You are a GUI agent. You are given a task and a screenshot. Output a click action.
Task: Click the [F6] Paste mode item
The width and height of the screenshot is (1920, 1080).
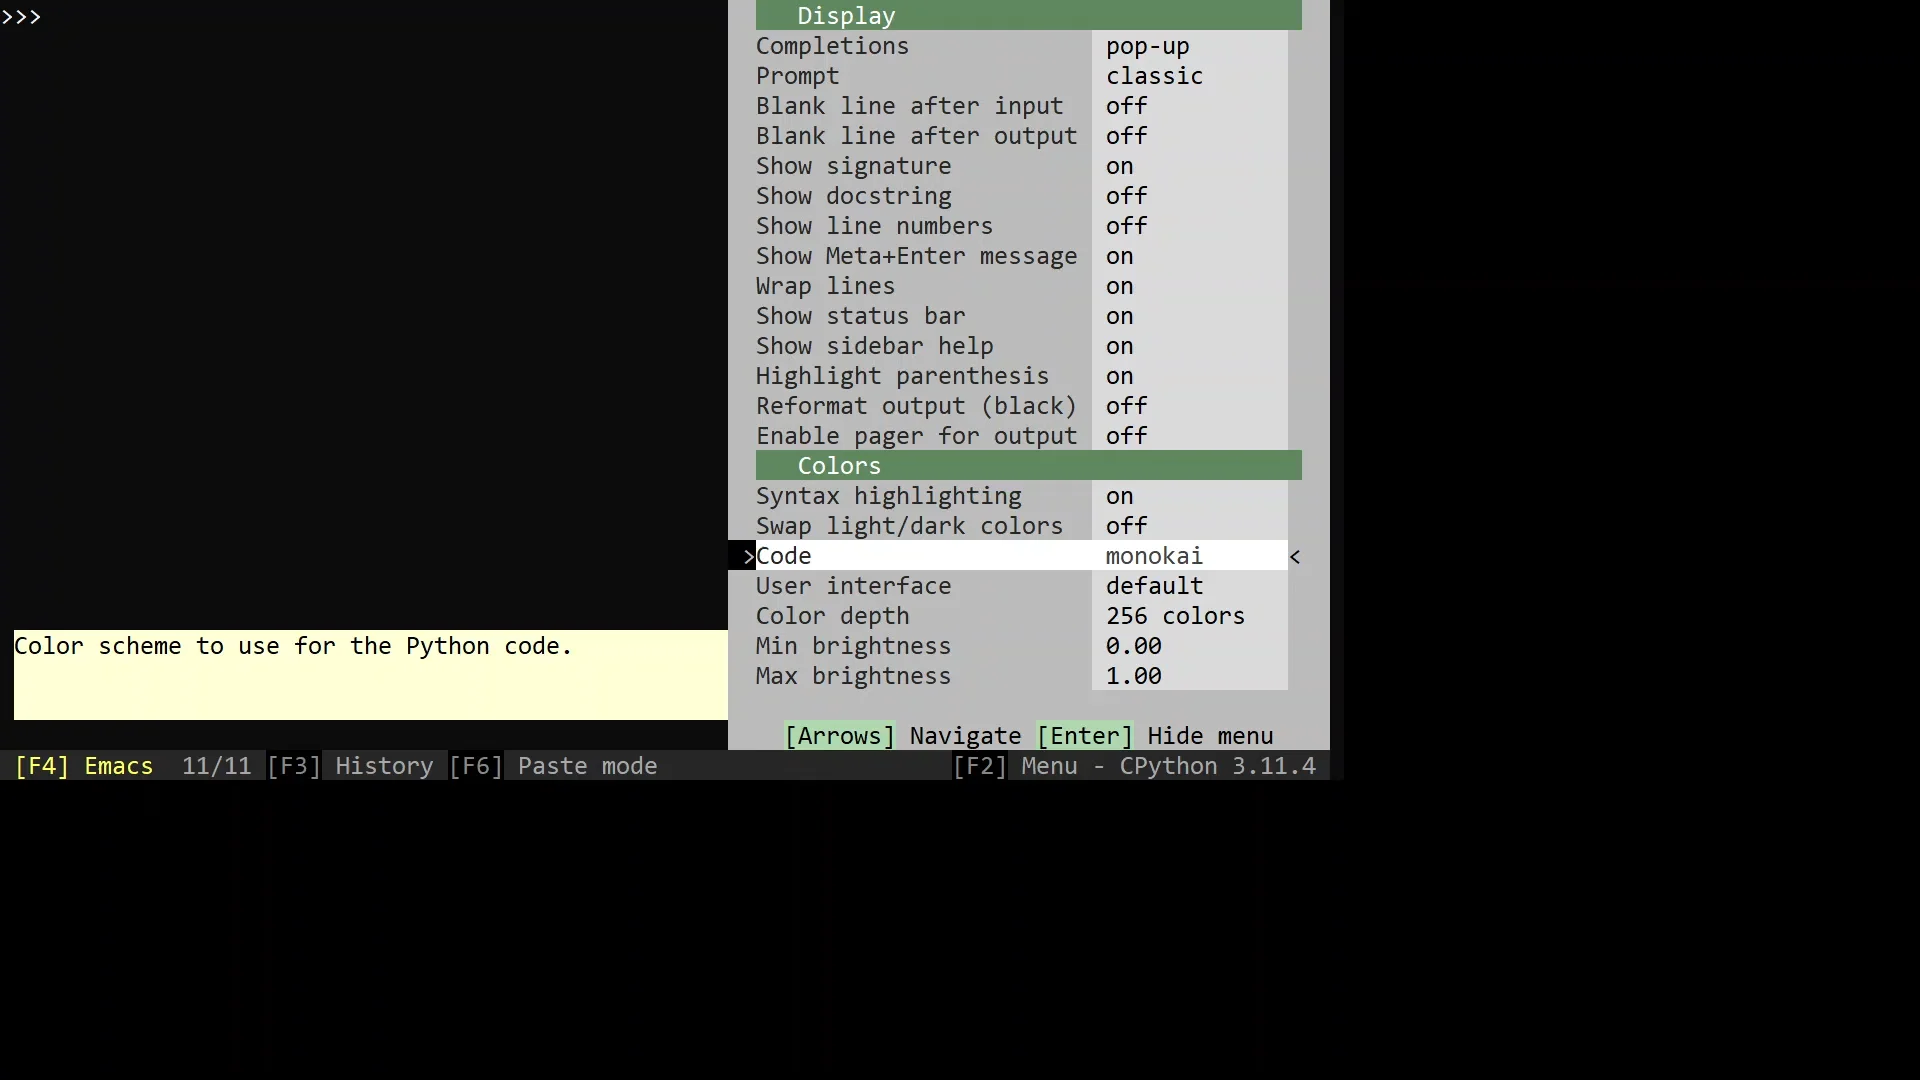point(553,766)
